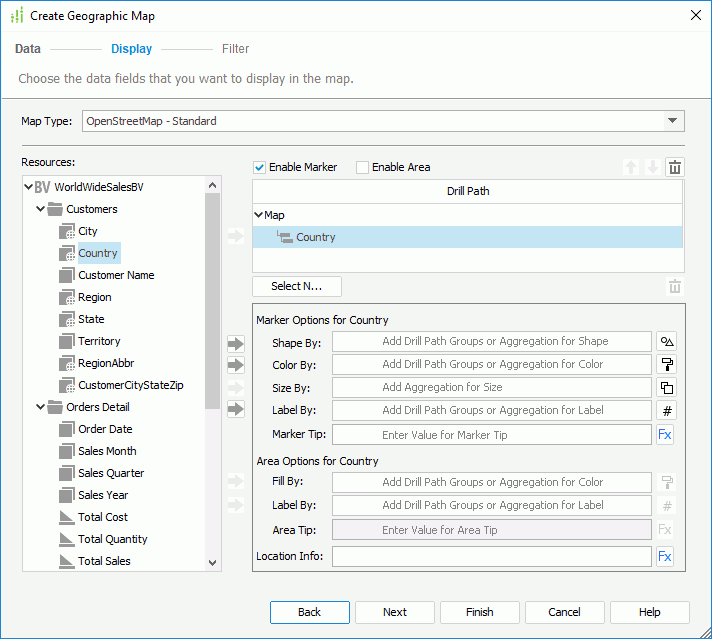Uncheck the Enable Marker checkbox
The height and width of the screenshot is (639, 712).
click(259, 167)
